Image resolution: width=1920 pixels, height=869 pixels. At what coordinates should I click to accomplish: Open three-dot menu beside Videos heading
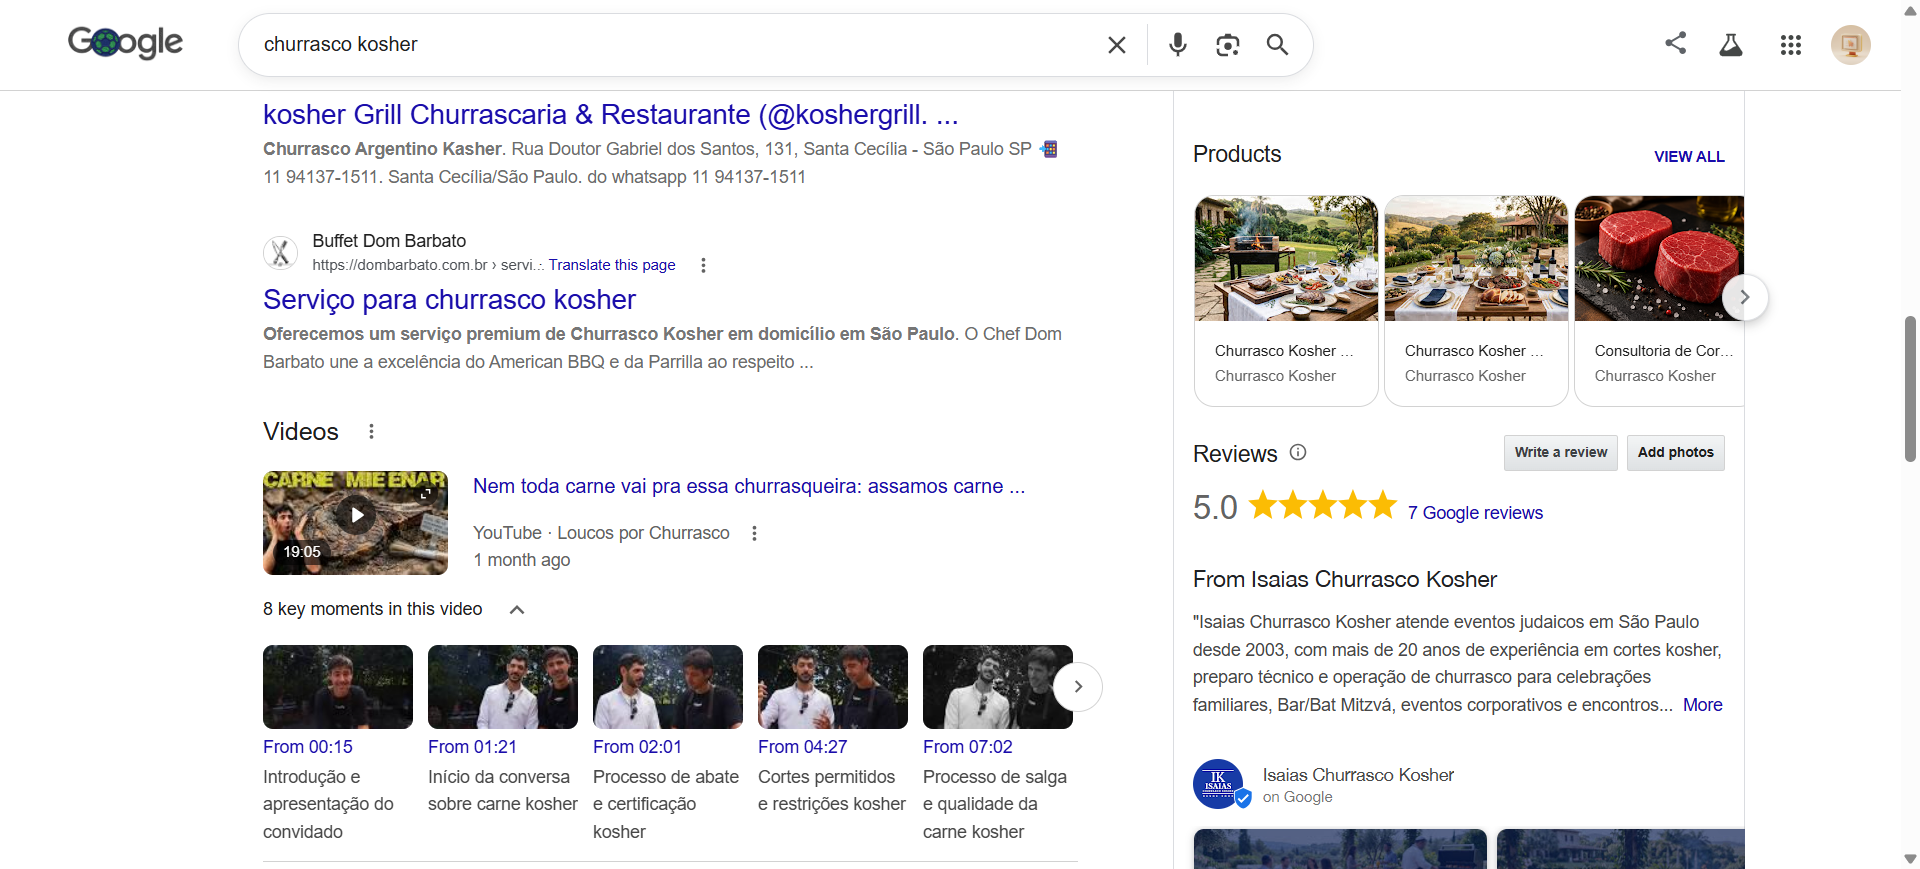(x=371, y=432)
